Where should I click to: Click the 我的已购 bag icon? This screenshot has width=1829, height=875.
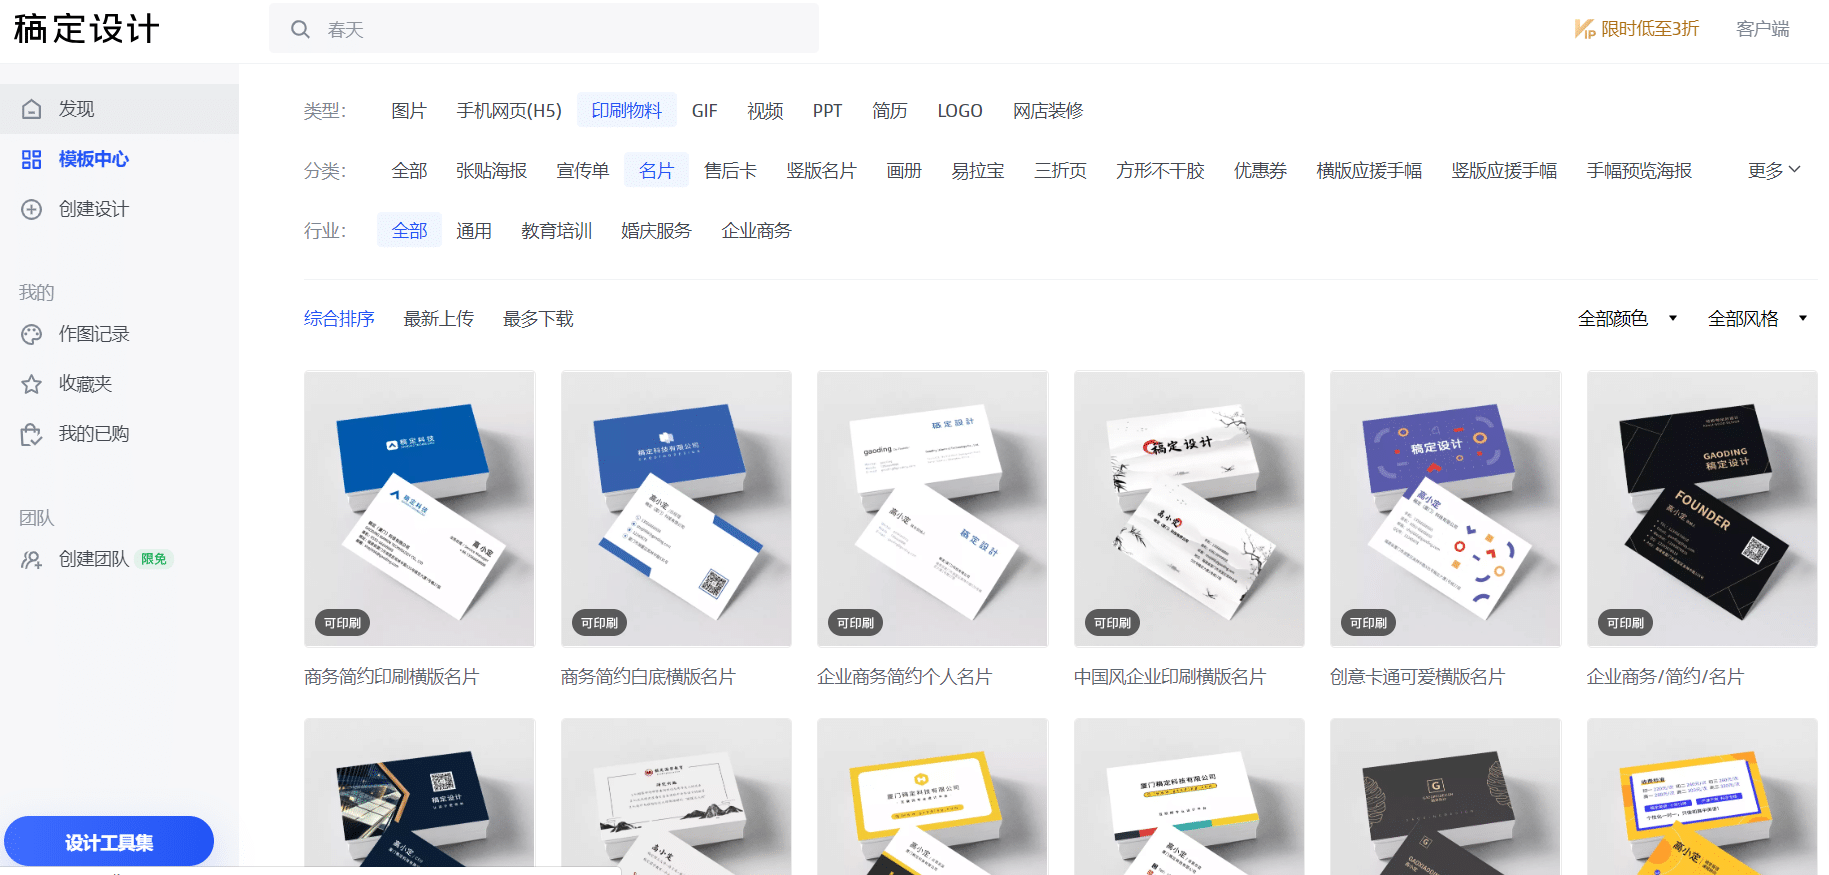[32, 434]
